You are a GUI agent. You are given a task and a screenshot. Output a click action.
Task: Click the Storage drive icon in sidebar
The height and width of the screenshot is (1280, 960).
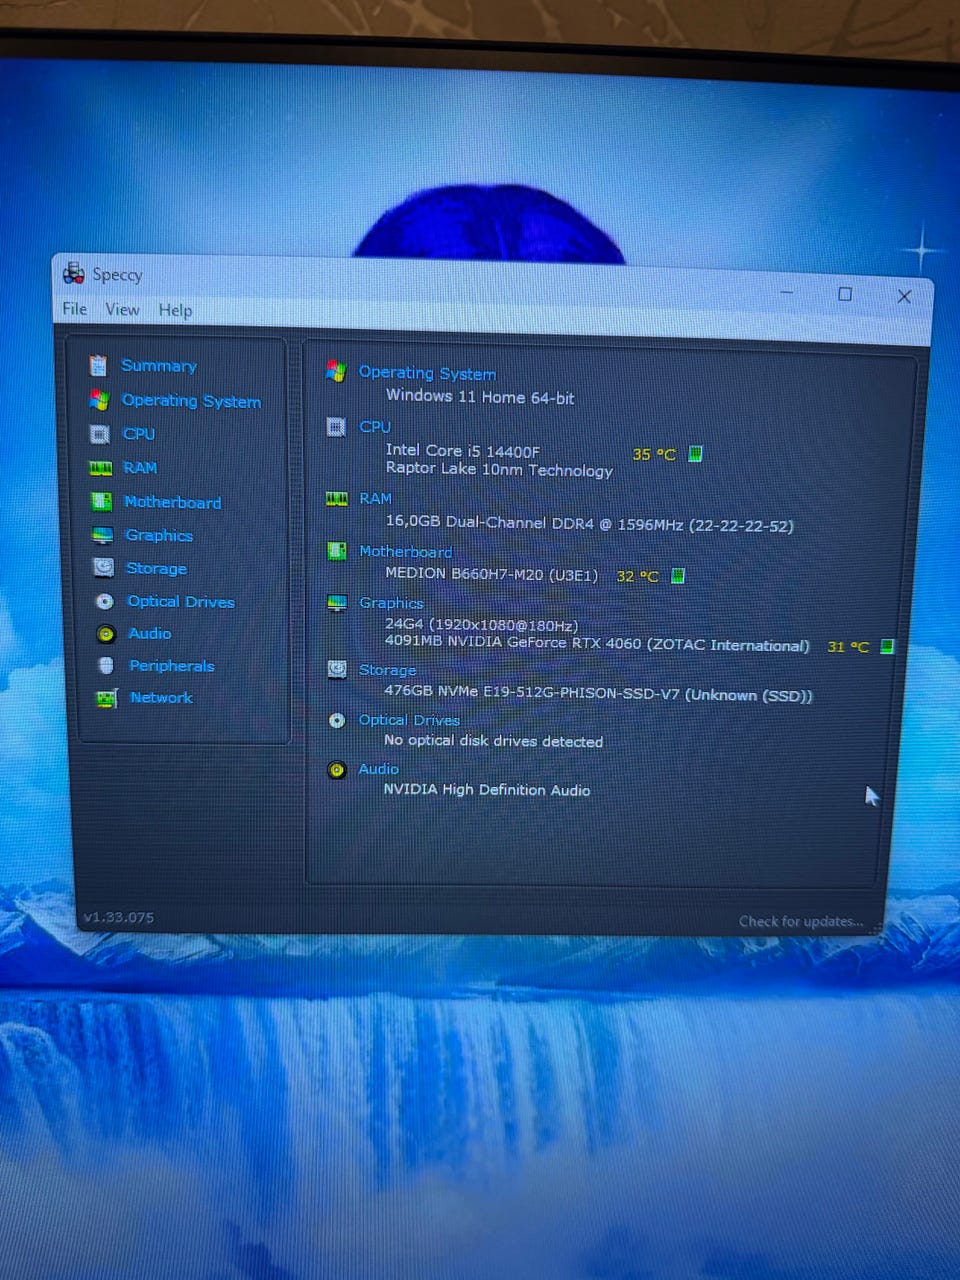103,568
